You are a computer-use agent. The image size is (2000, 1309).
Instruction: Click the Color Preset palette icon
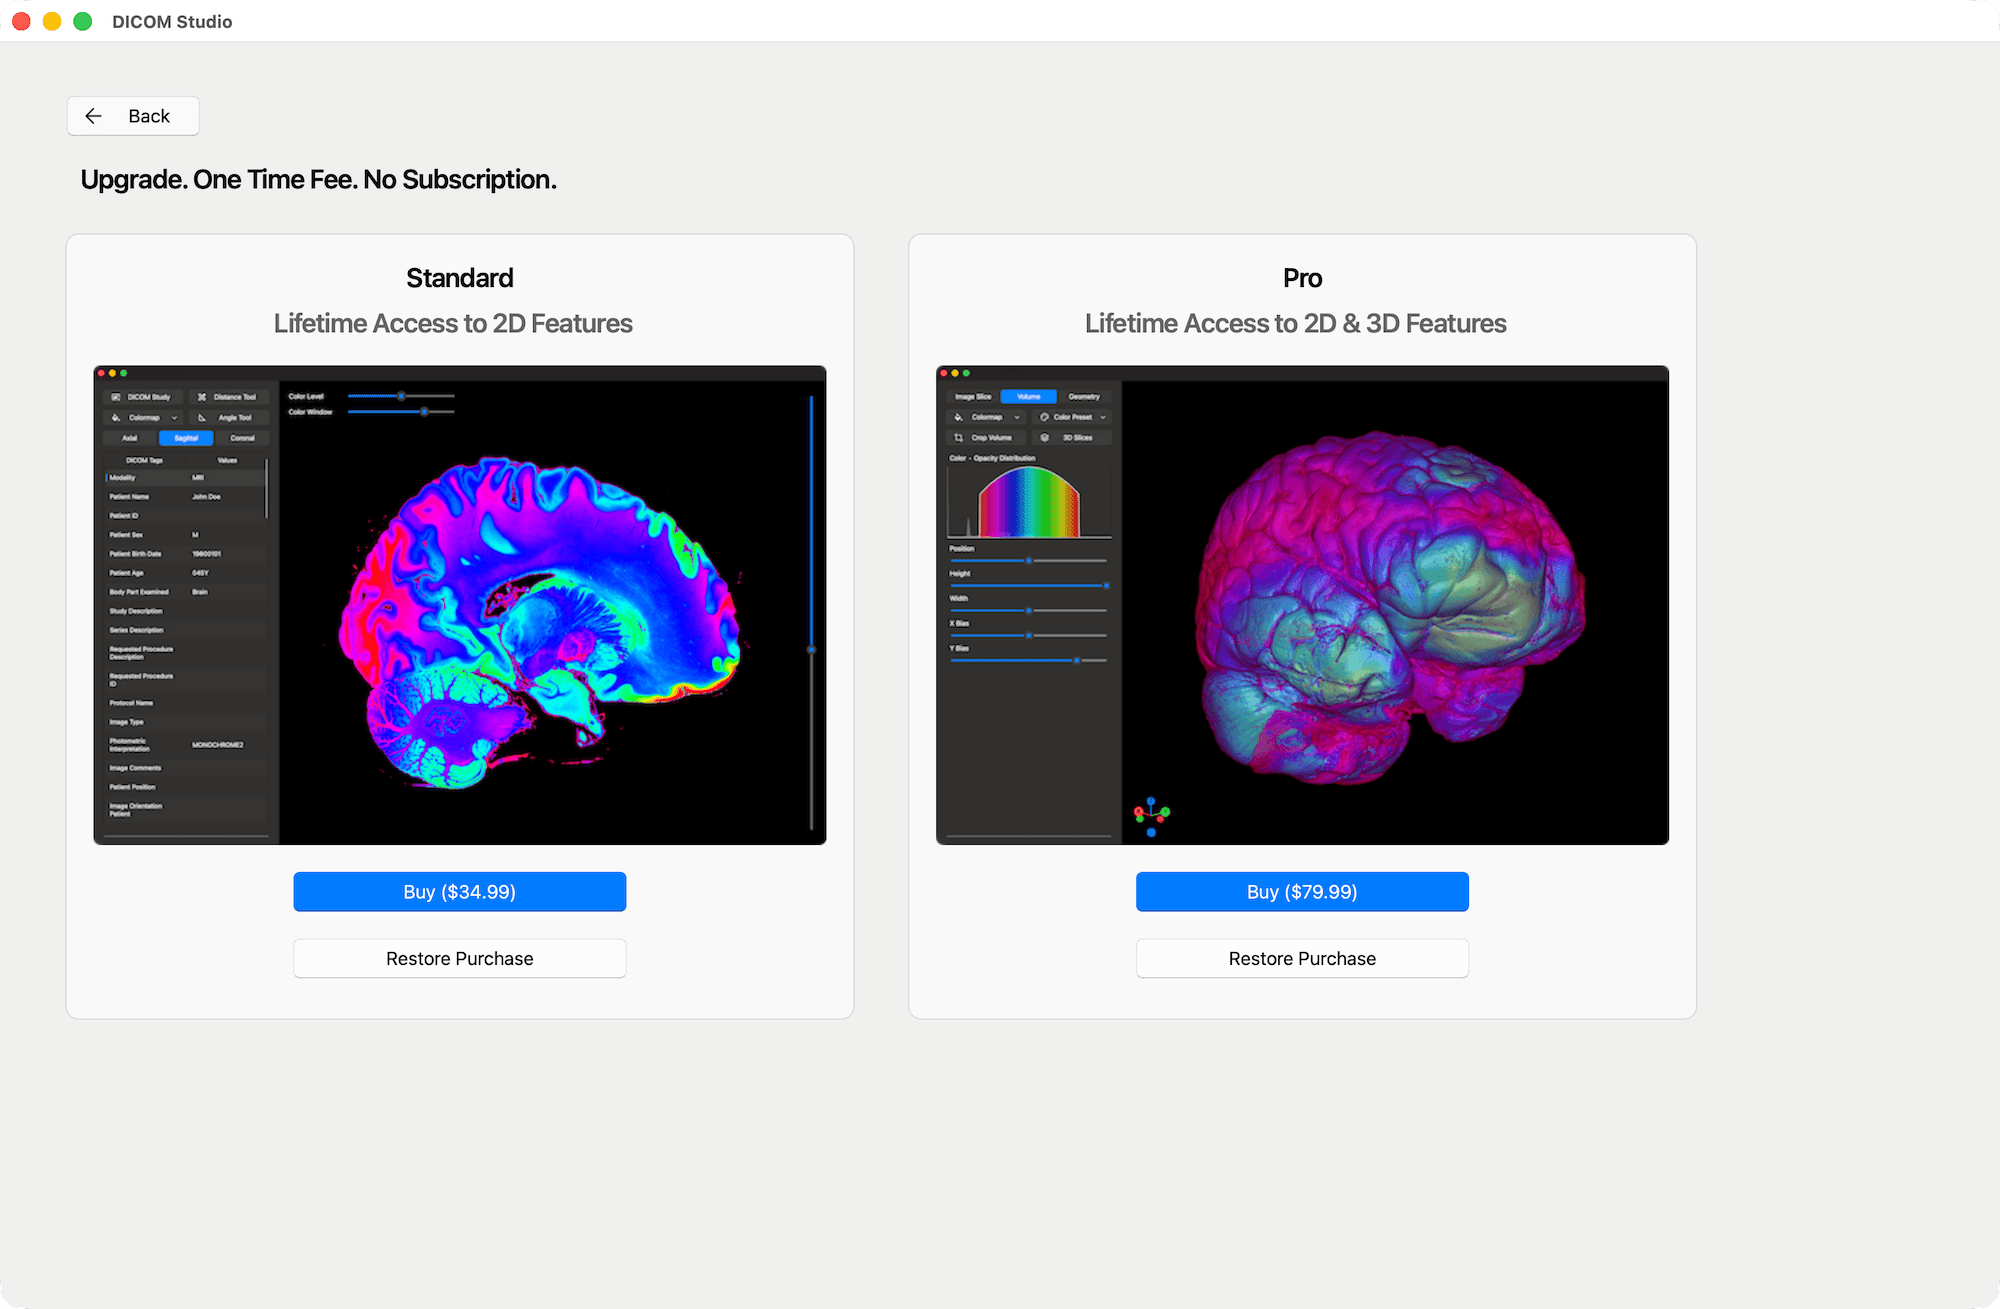point(1045,417)
